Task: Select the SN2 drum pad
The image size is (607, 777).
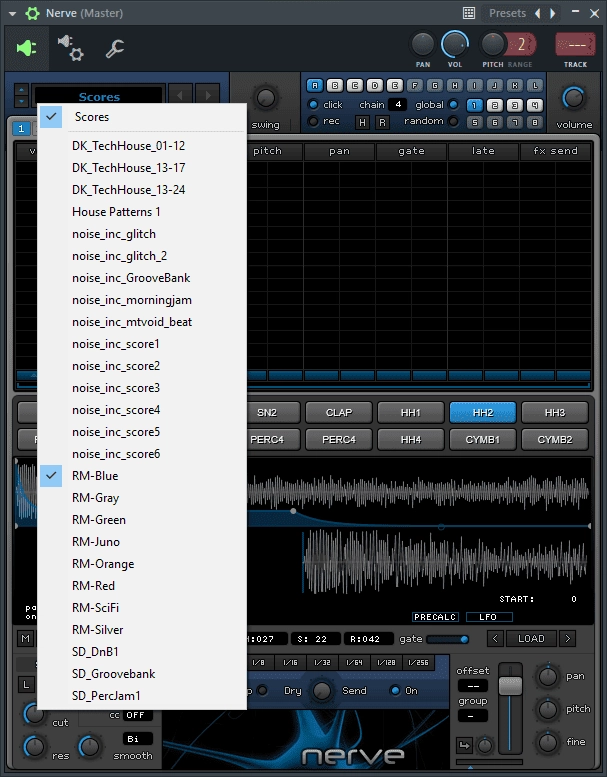Action: (x=273, y=412)
